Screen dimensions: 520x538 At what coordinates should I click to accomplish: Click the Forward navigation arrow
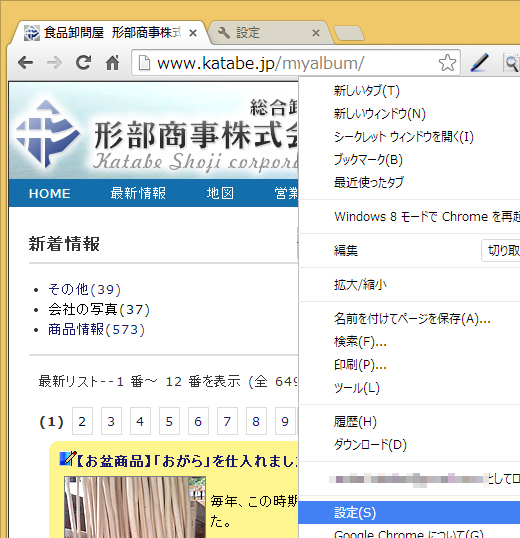tap(54, 63)
